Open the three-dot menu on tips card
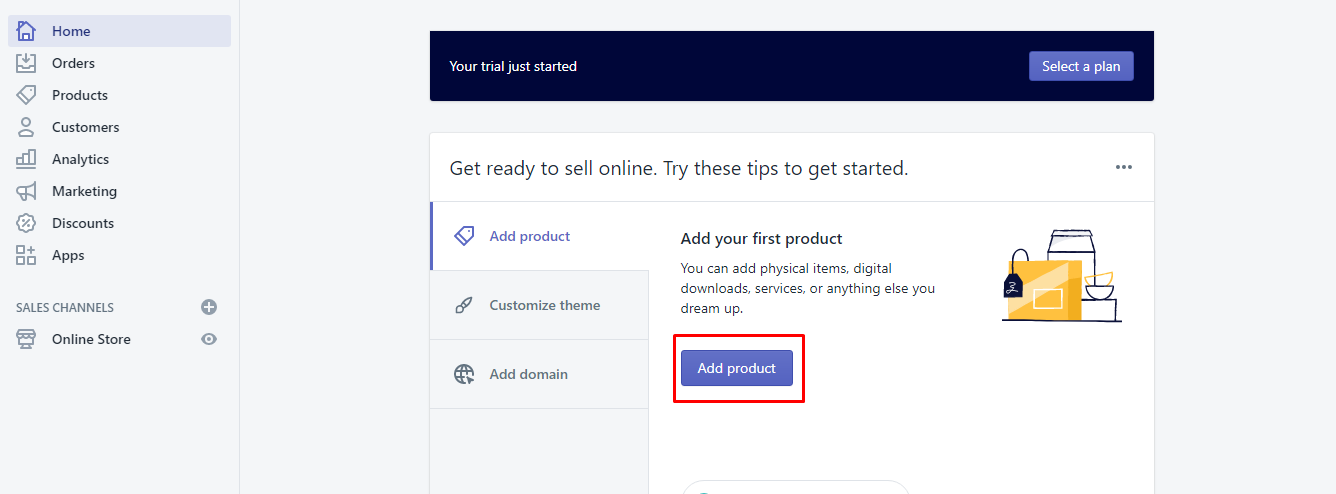 click(x=1124, y=167)
